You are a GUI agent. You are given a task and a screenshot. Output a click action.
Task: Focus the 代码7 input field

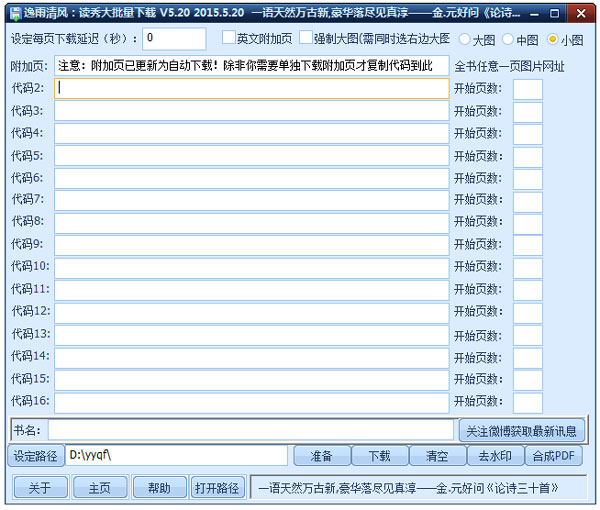pyautogui.click(x=251, y=200)
